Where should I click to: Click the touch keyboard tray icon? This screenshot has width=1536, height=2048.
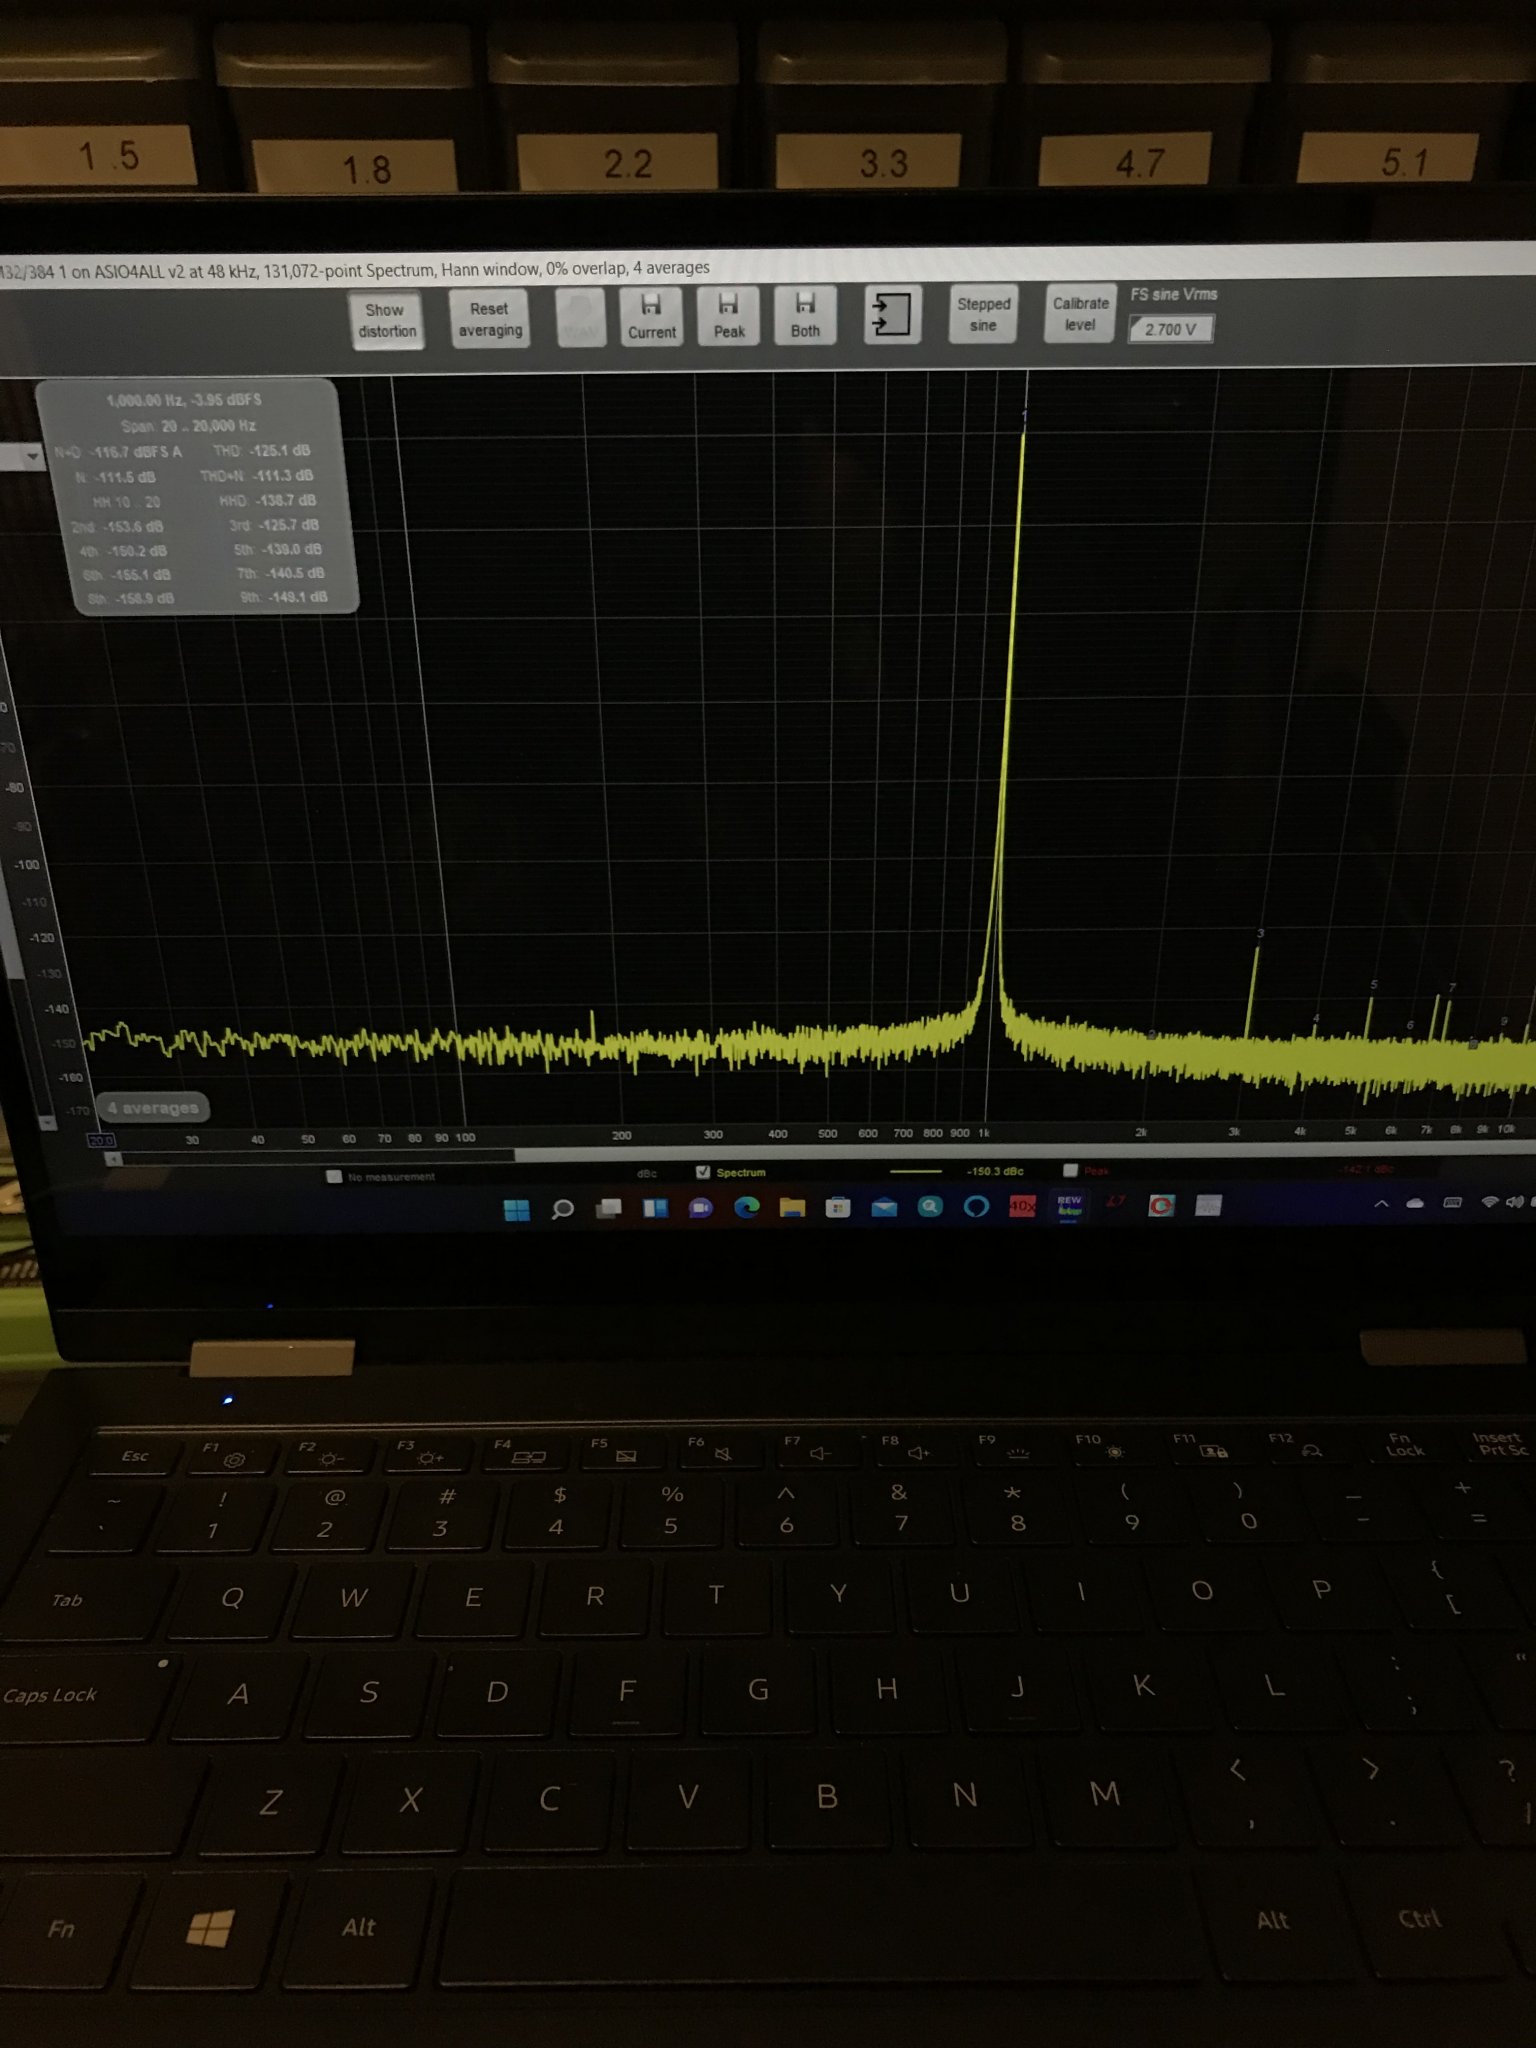coord(1452,1203)
